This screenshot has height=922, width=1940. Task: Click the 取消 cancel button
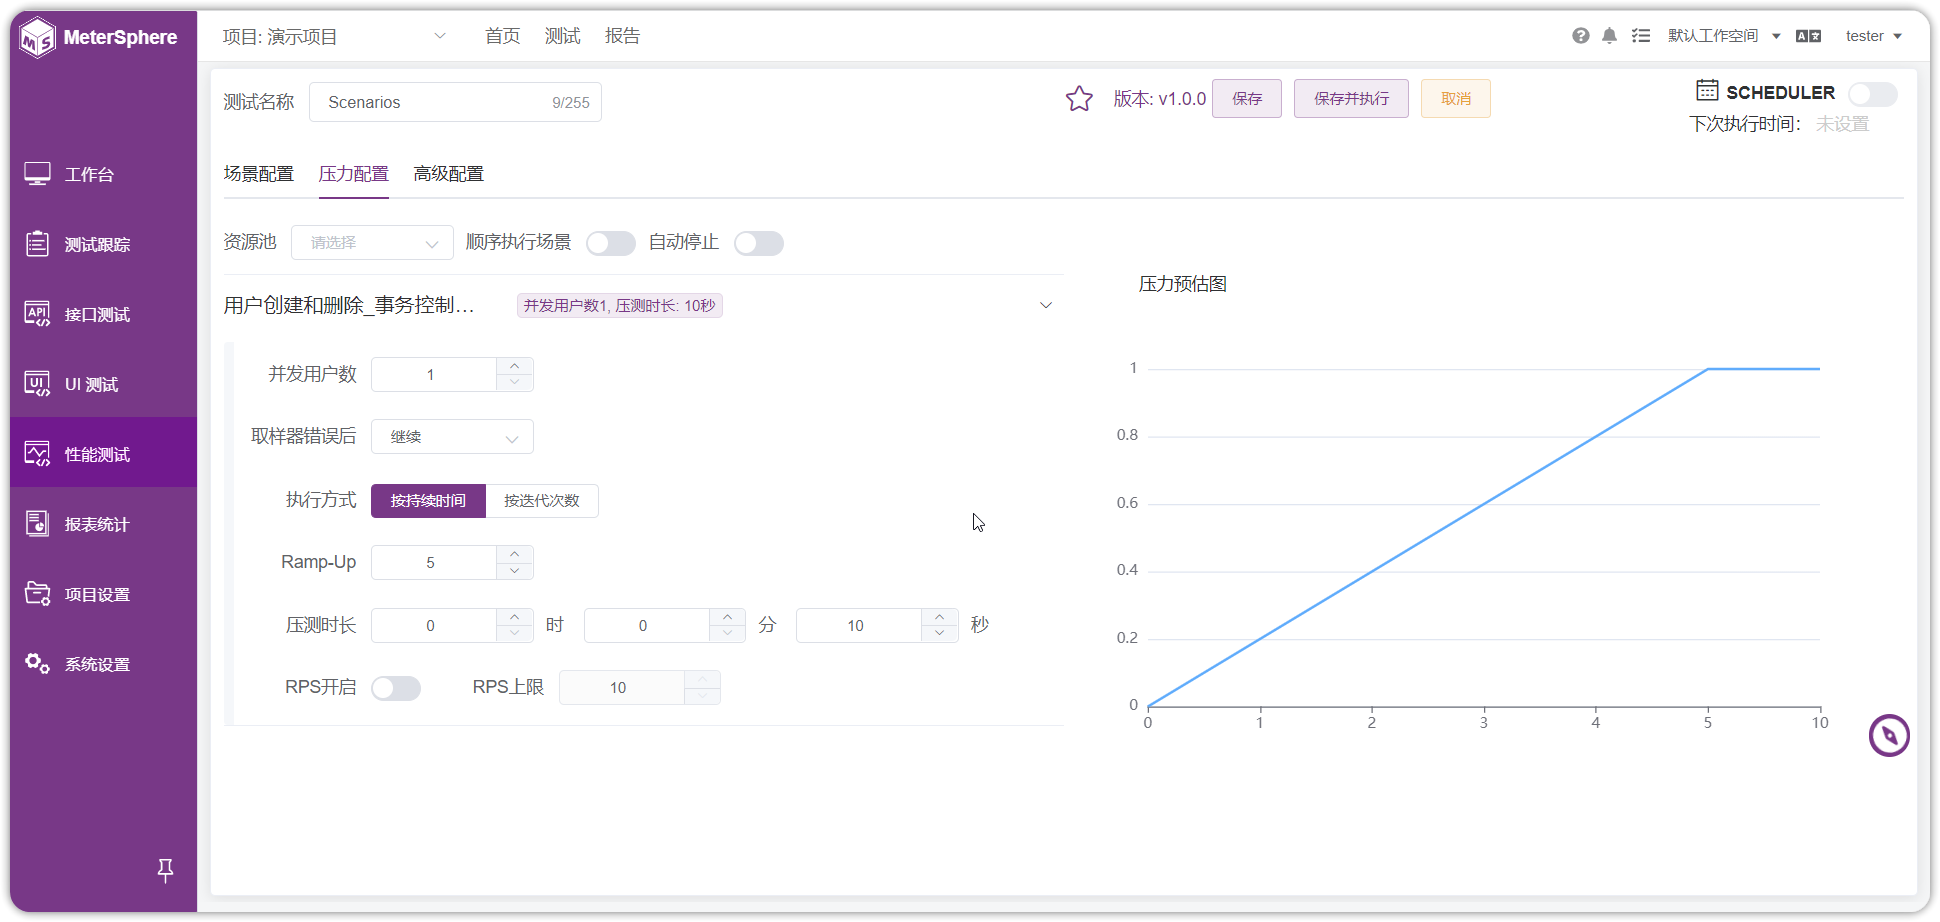point(1456,99)
